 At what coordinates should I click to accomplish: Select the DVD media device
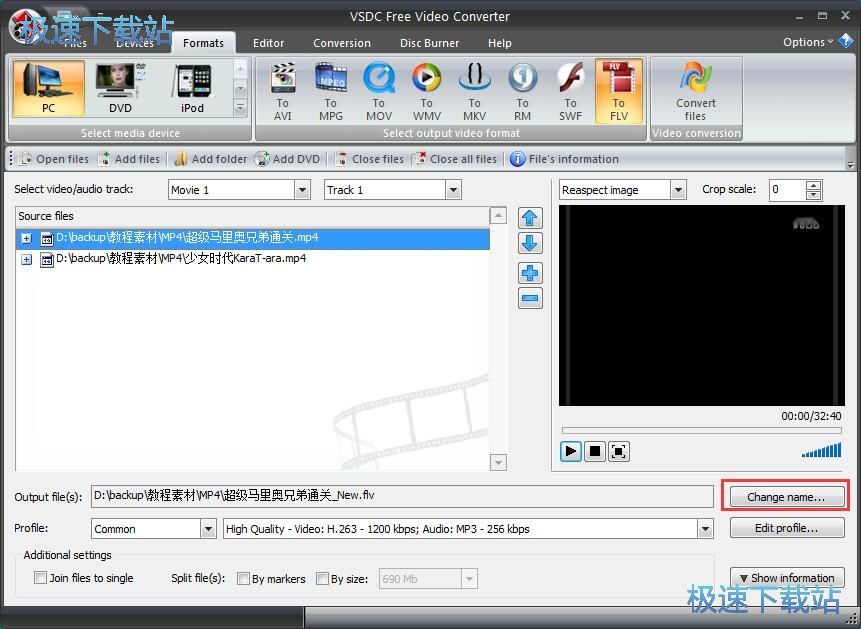pos(120,88)
